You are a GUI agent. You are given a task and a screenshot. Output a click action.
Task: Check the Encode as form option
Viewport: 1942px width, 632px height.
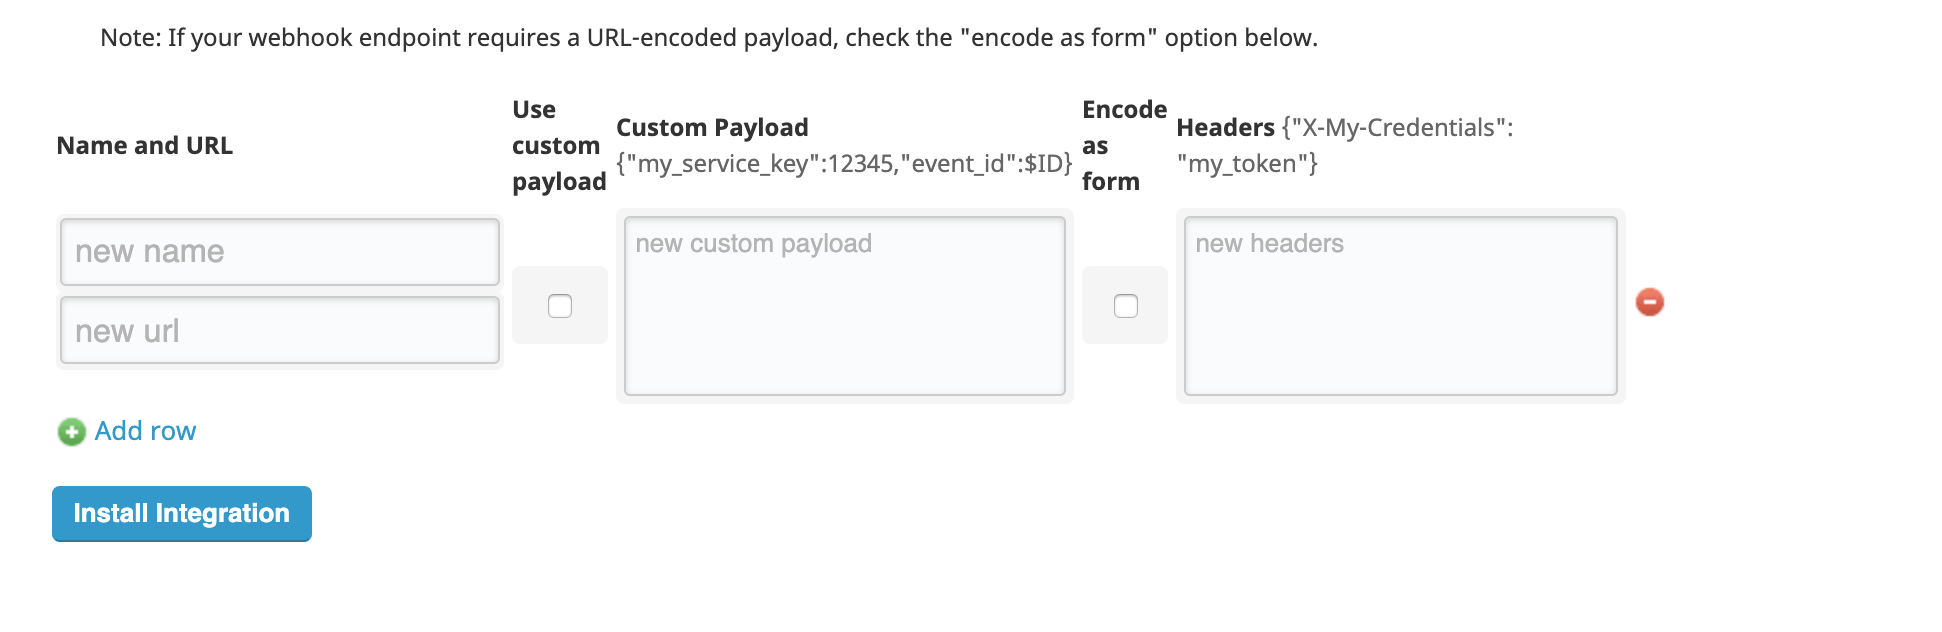pyautogui.click(x=1124, y=306)
